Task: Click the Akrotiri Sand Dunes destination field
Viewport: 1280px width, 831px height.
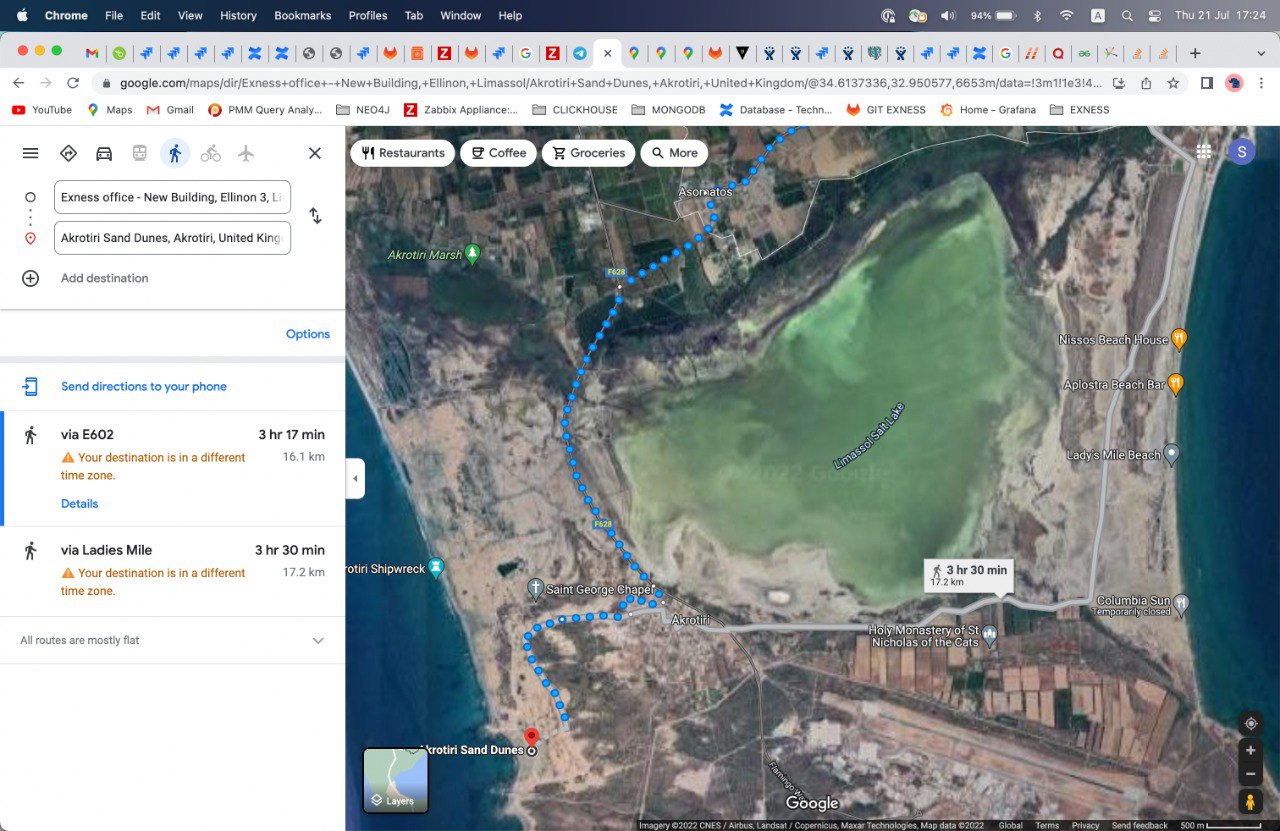Action: [x=172, y=238]
